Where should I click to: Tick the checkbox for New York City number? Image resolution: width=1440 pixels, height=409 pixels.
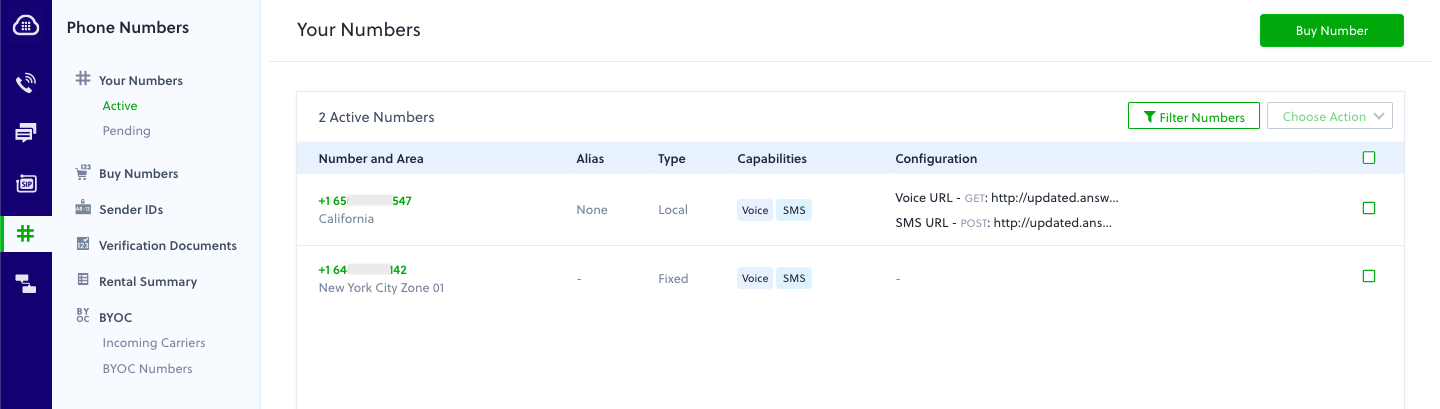(1369, 276)
